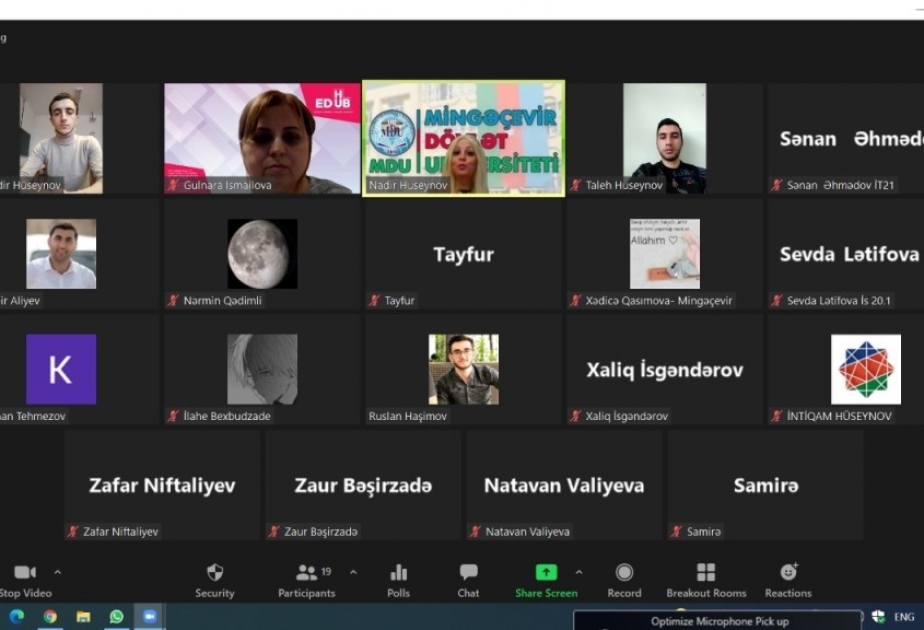Click the Zaur Bəşirzadə name label
The image size is (924, 630).
point(321,532)
